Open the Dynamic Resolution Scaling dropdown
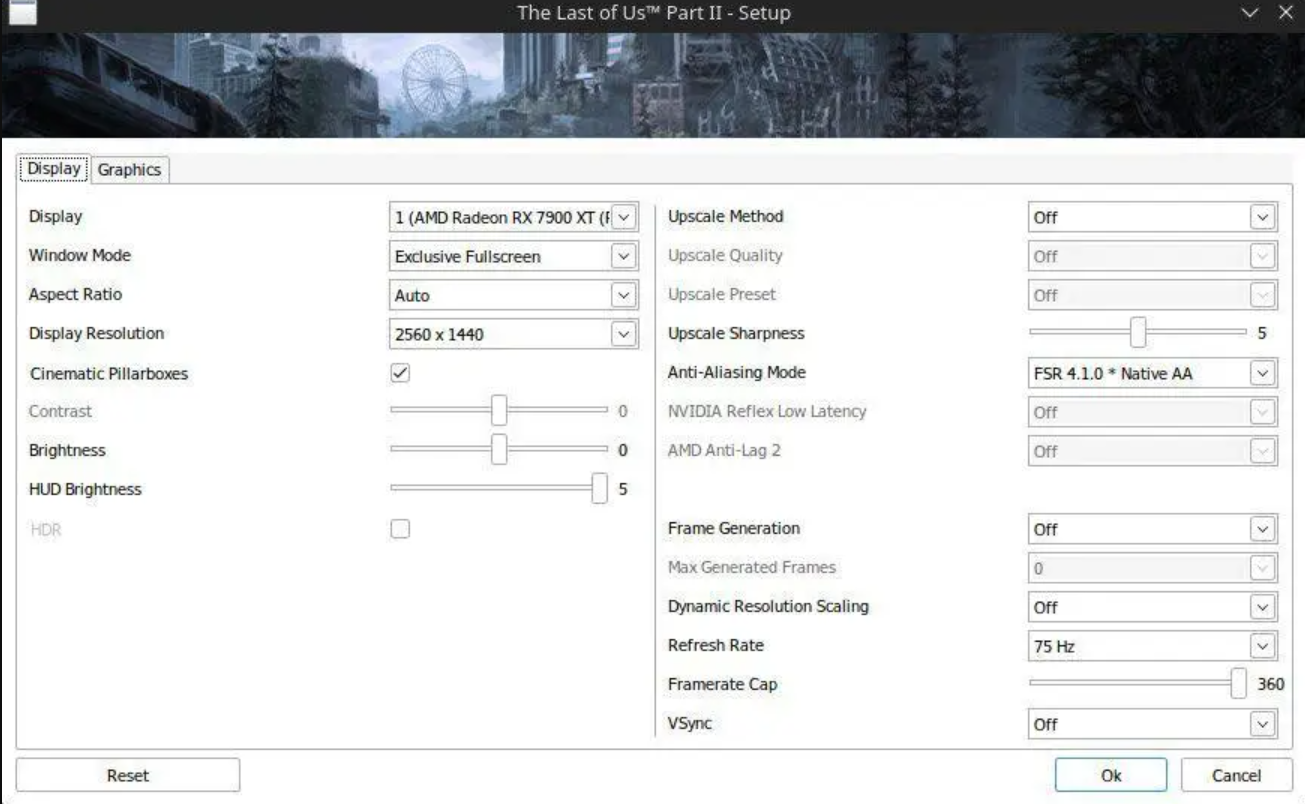Image resolution: width=1305 pixels, height=804 pixels. click(1152, 607)
